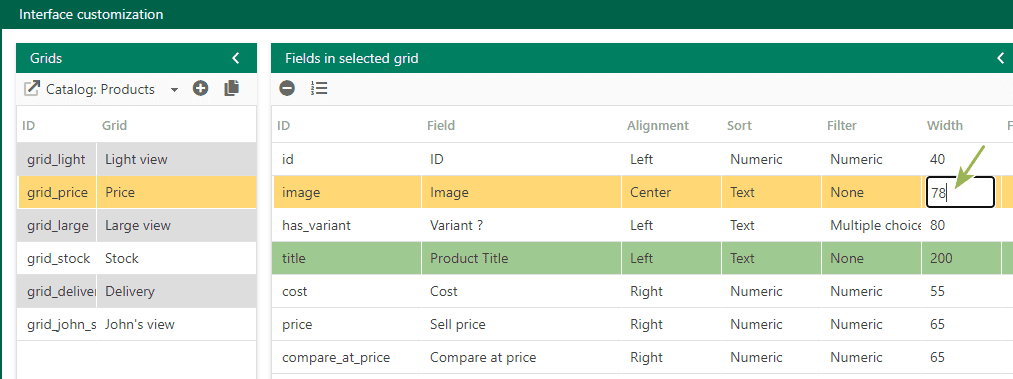Click the image field ID cell

(348, 192)
